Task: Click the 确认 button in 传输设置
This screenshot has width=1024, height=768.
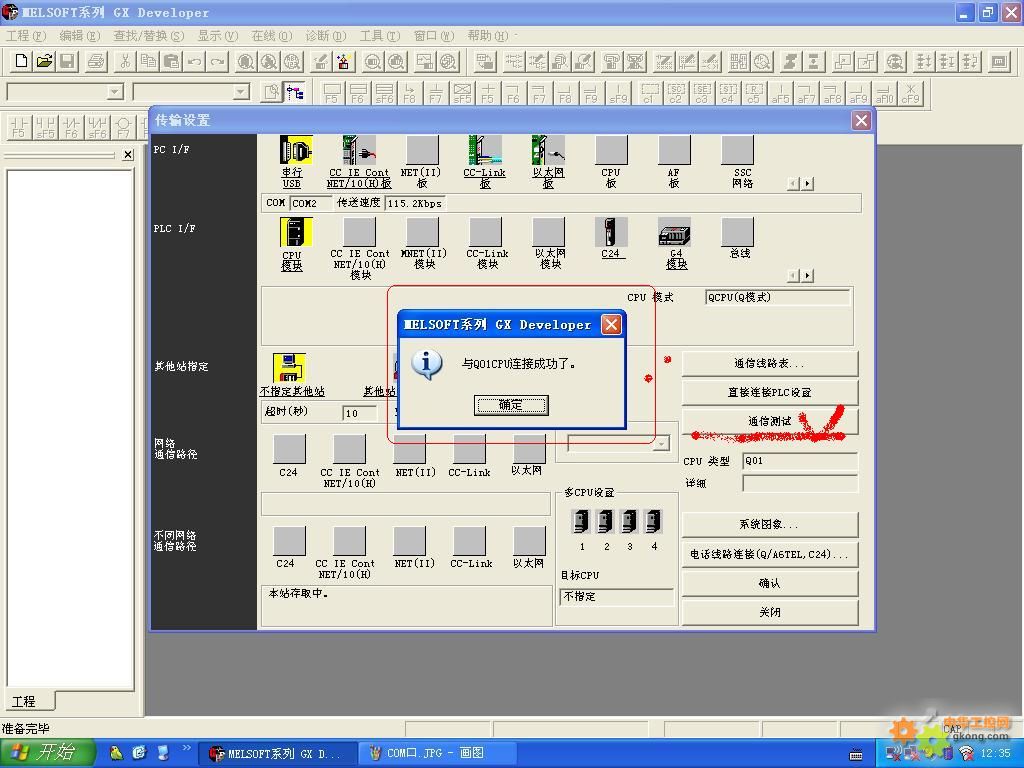Action: click(x=769, y=583)
